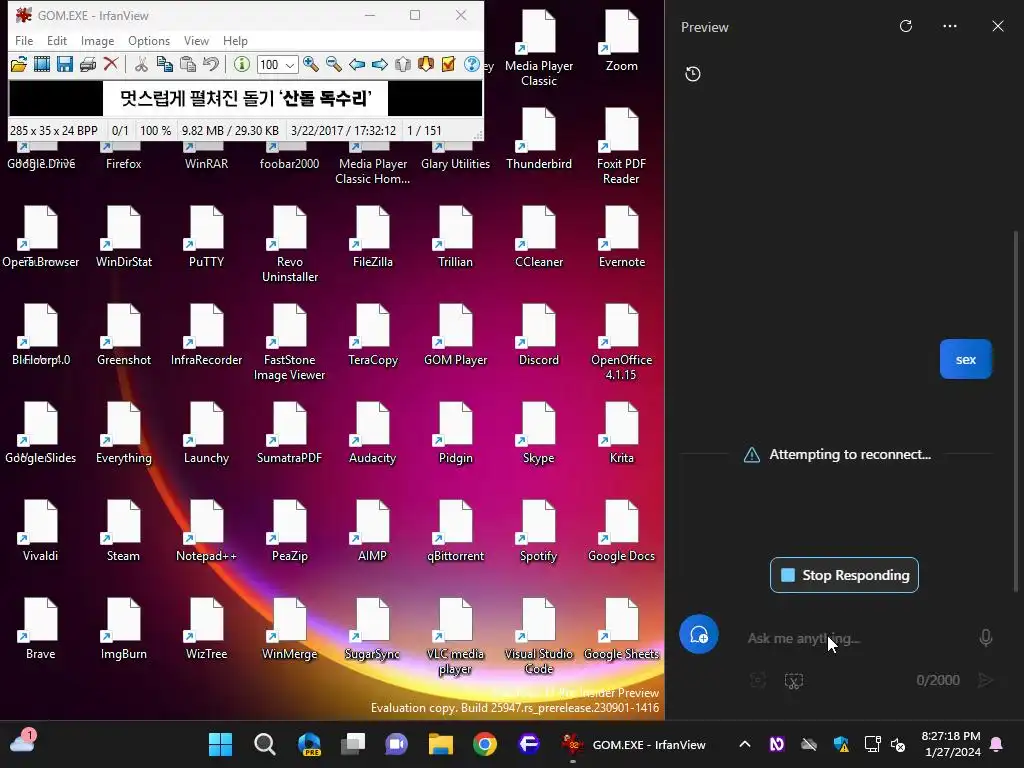Click the send arrow in the chat box

(985, 680)
